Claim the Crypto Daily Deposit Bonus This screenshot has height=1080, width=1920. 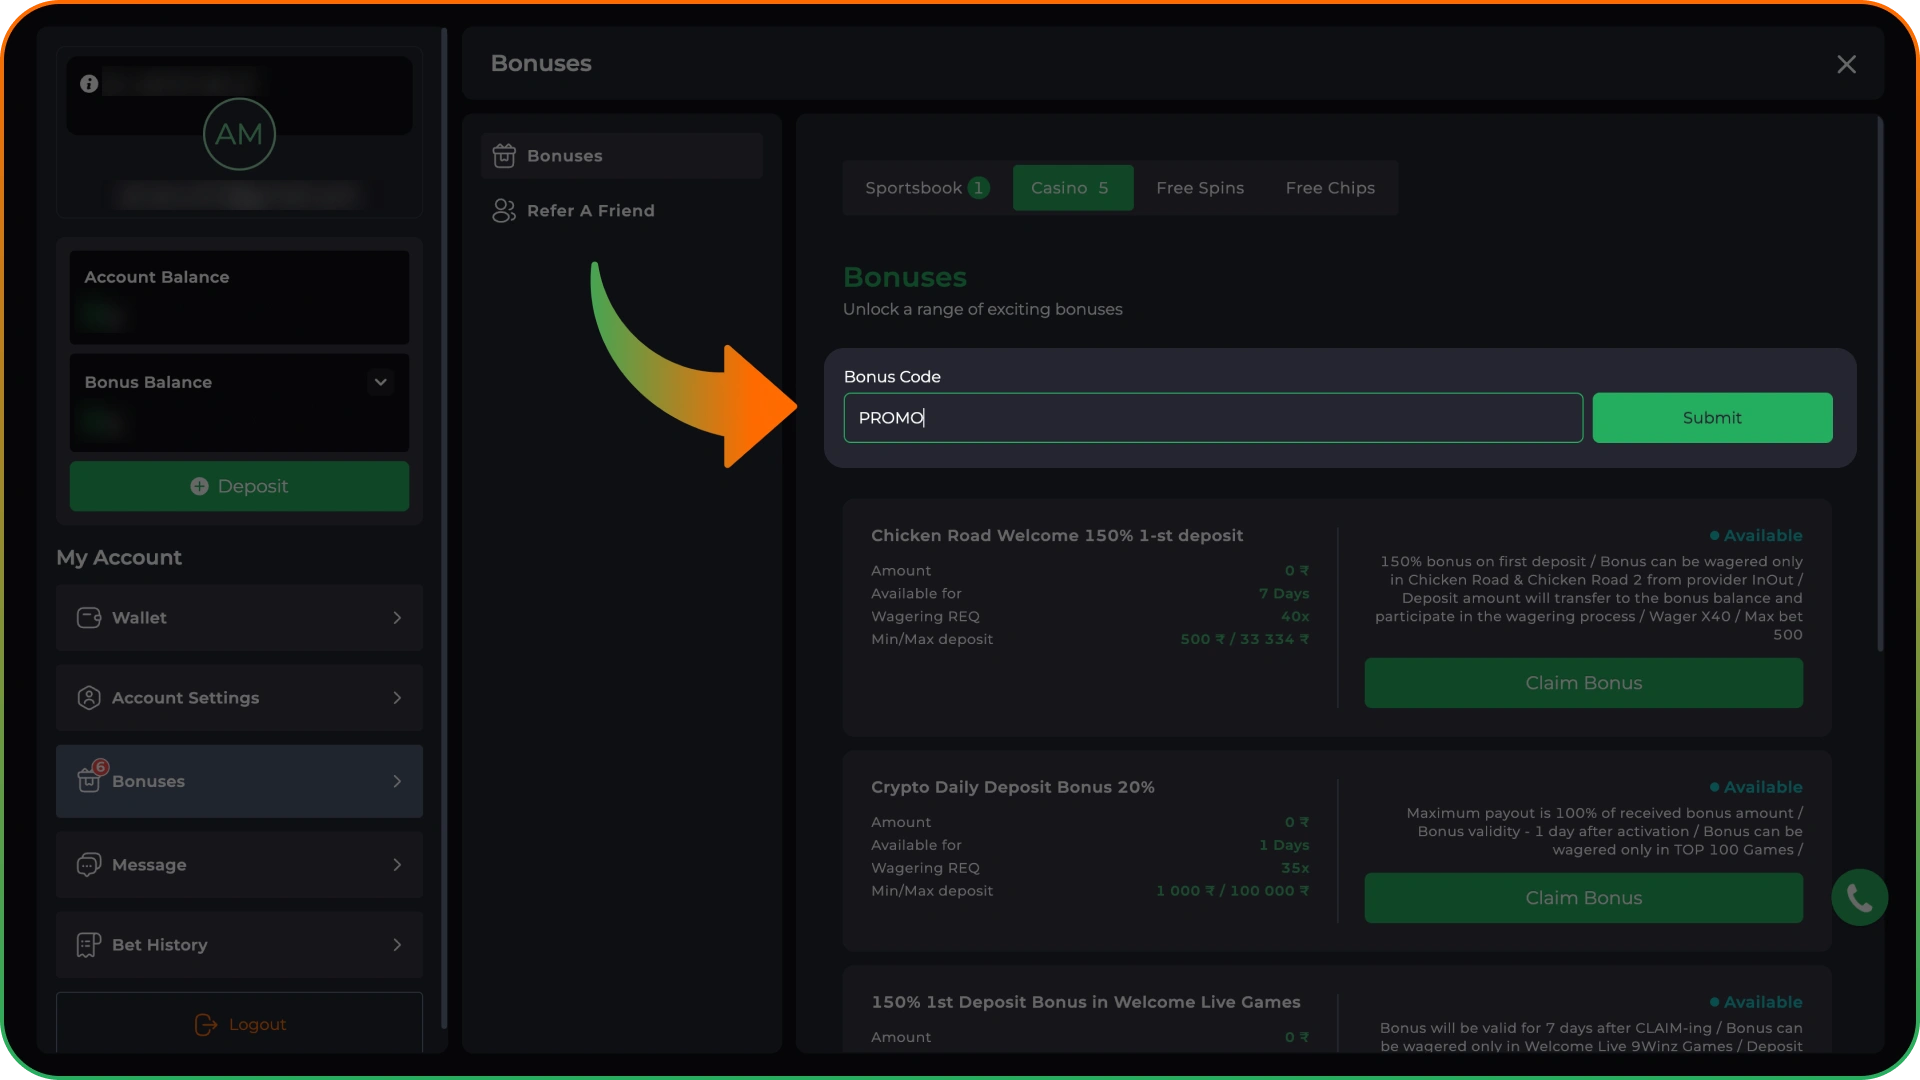click(1583, 898)
